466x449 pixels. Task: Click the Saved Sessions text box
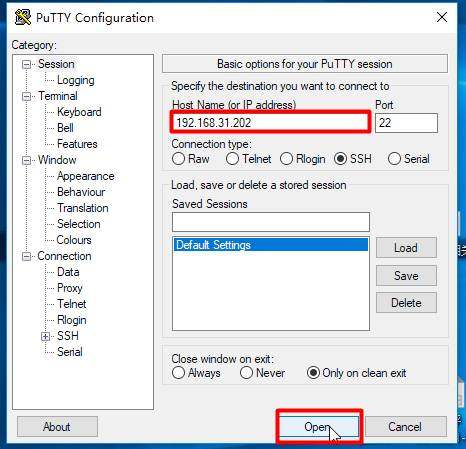coord(271,222)
